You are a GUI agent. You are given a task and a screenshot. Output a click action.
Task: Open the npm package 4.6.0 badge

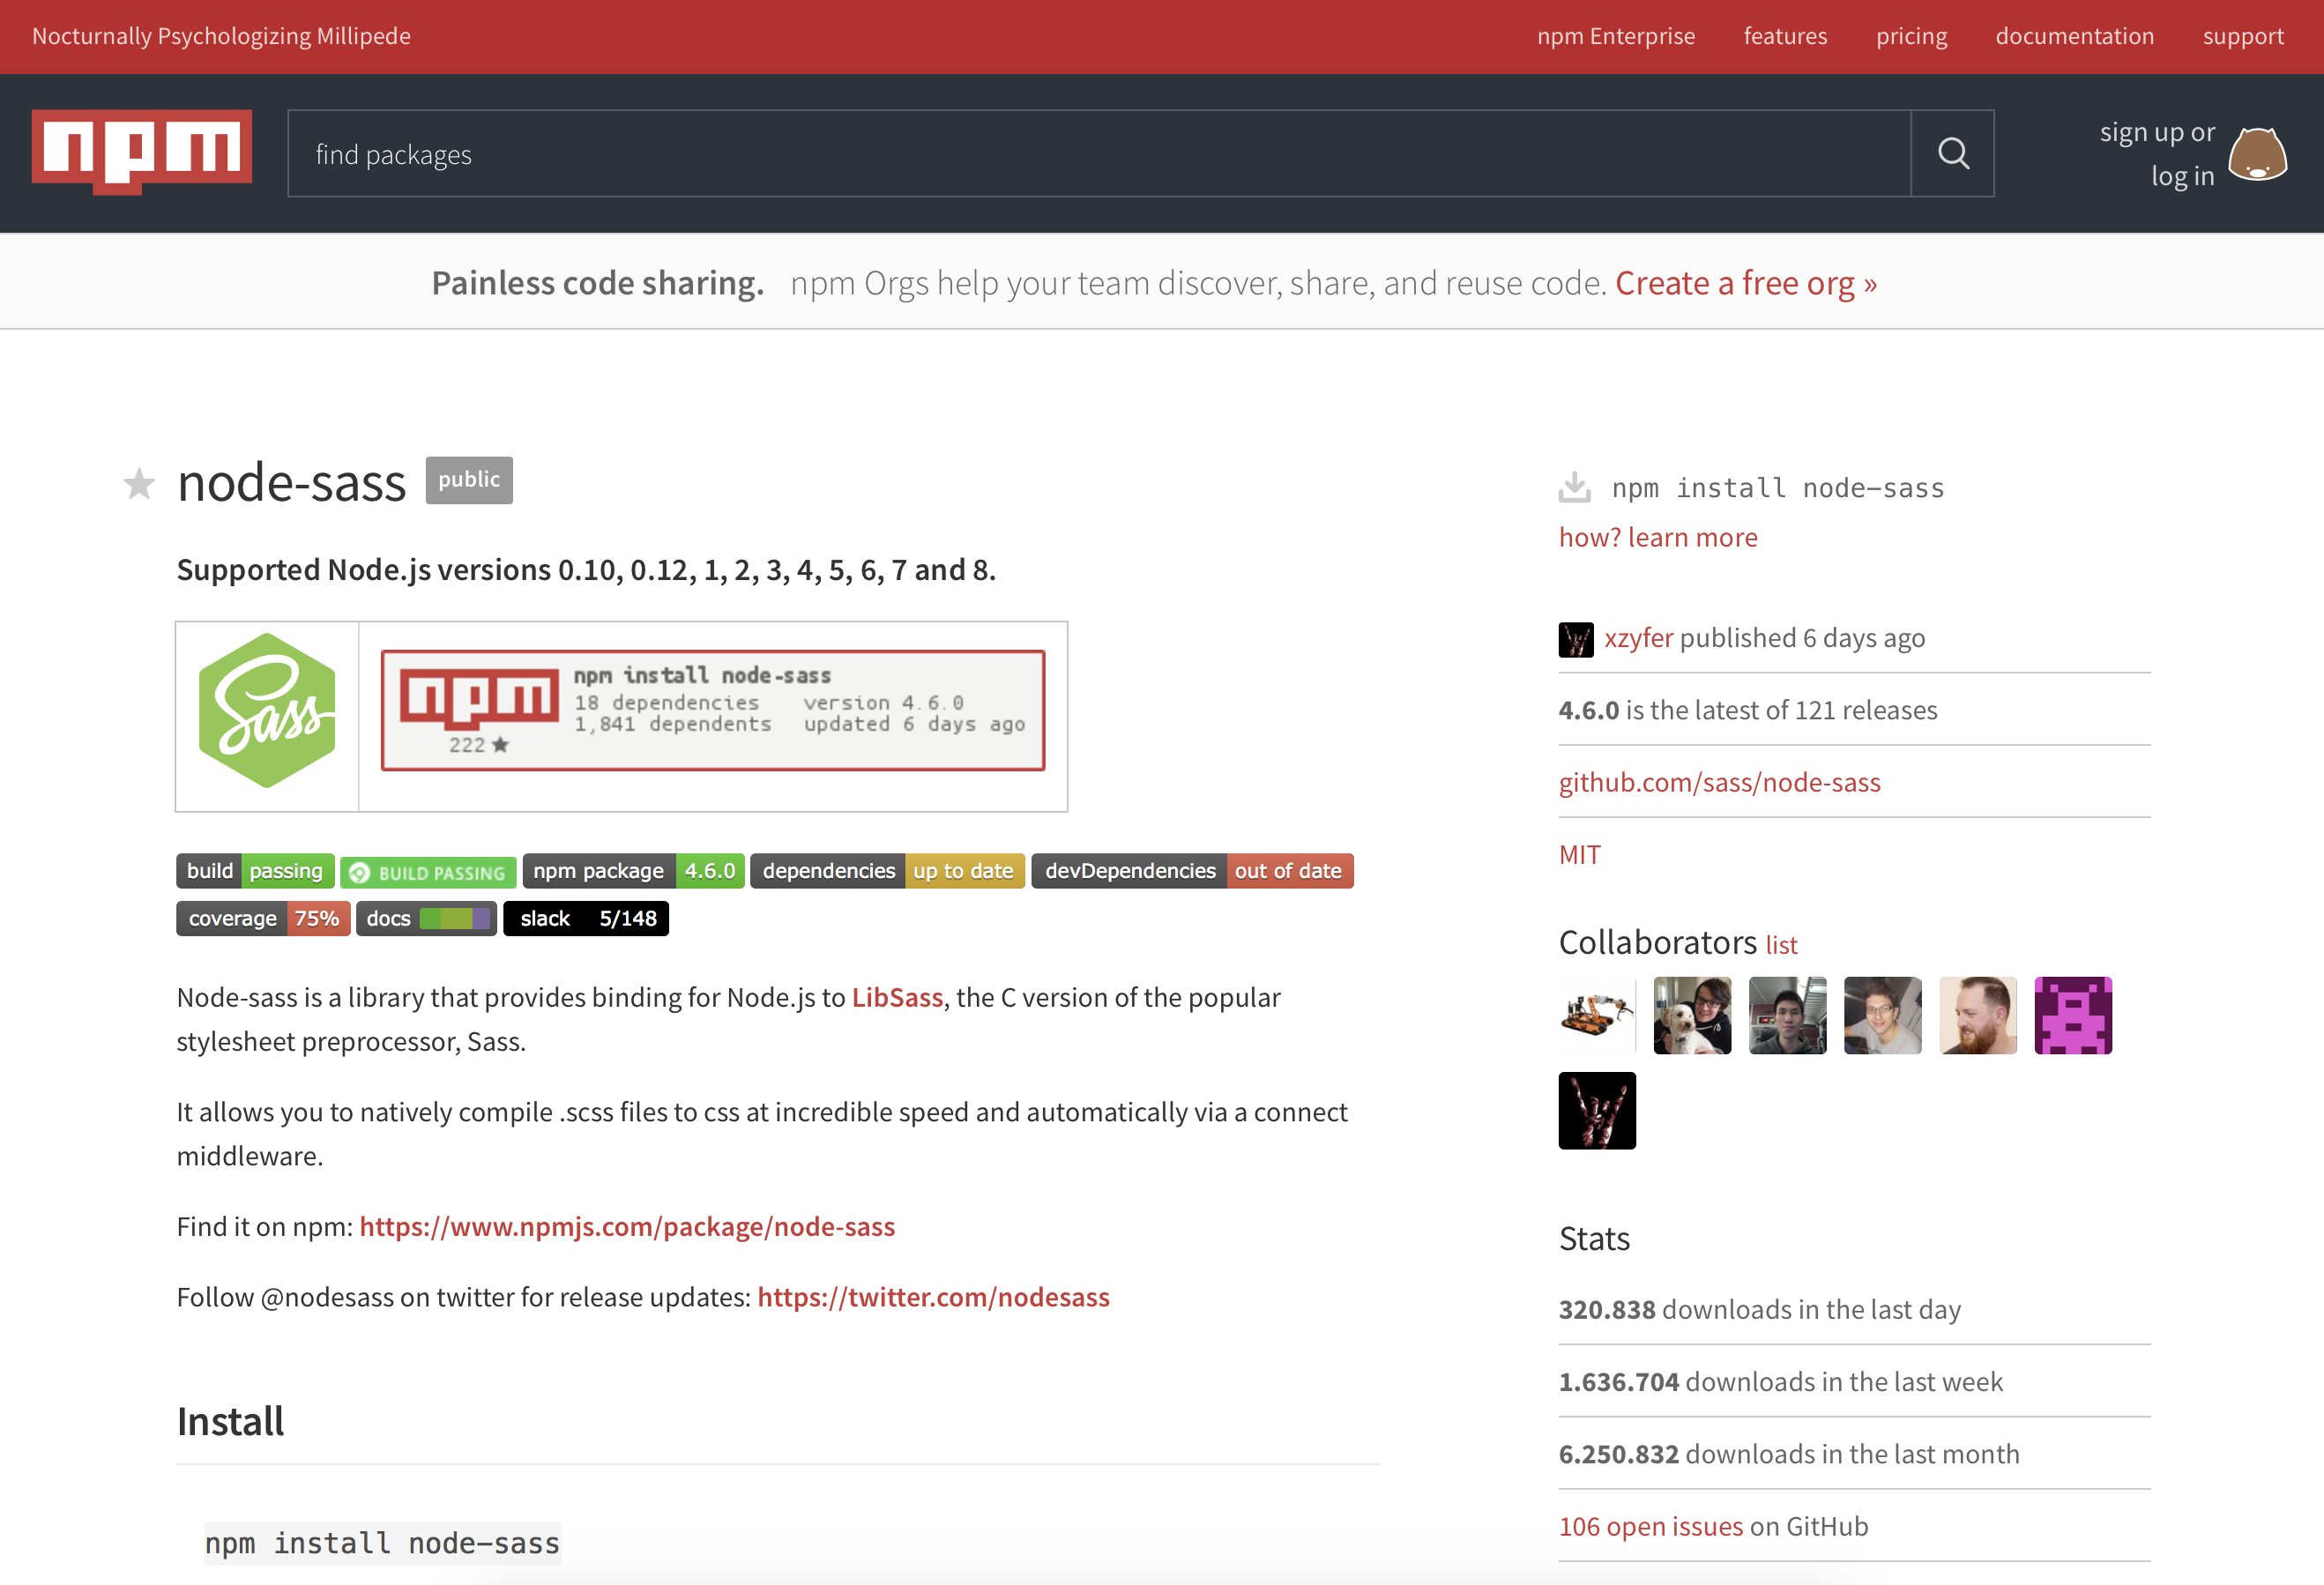pyautogui.click(x=634, y=871)
